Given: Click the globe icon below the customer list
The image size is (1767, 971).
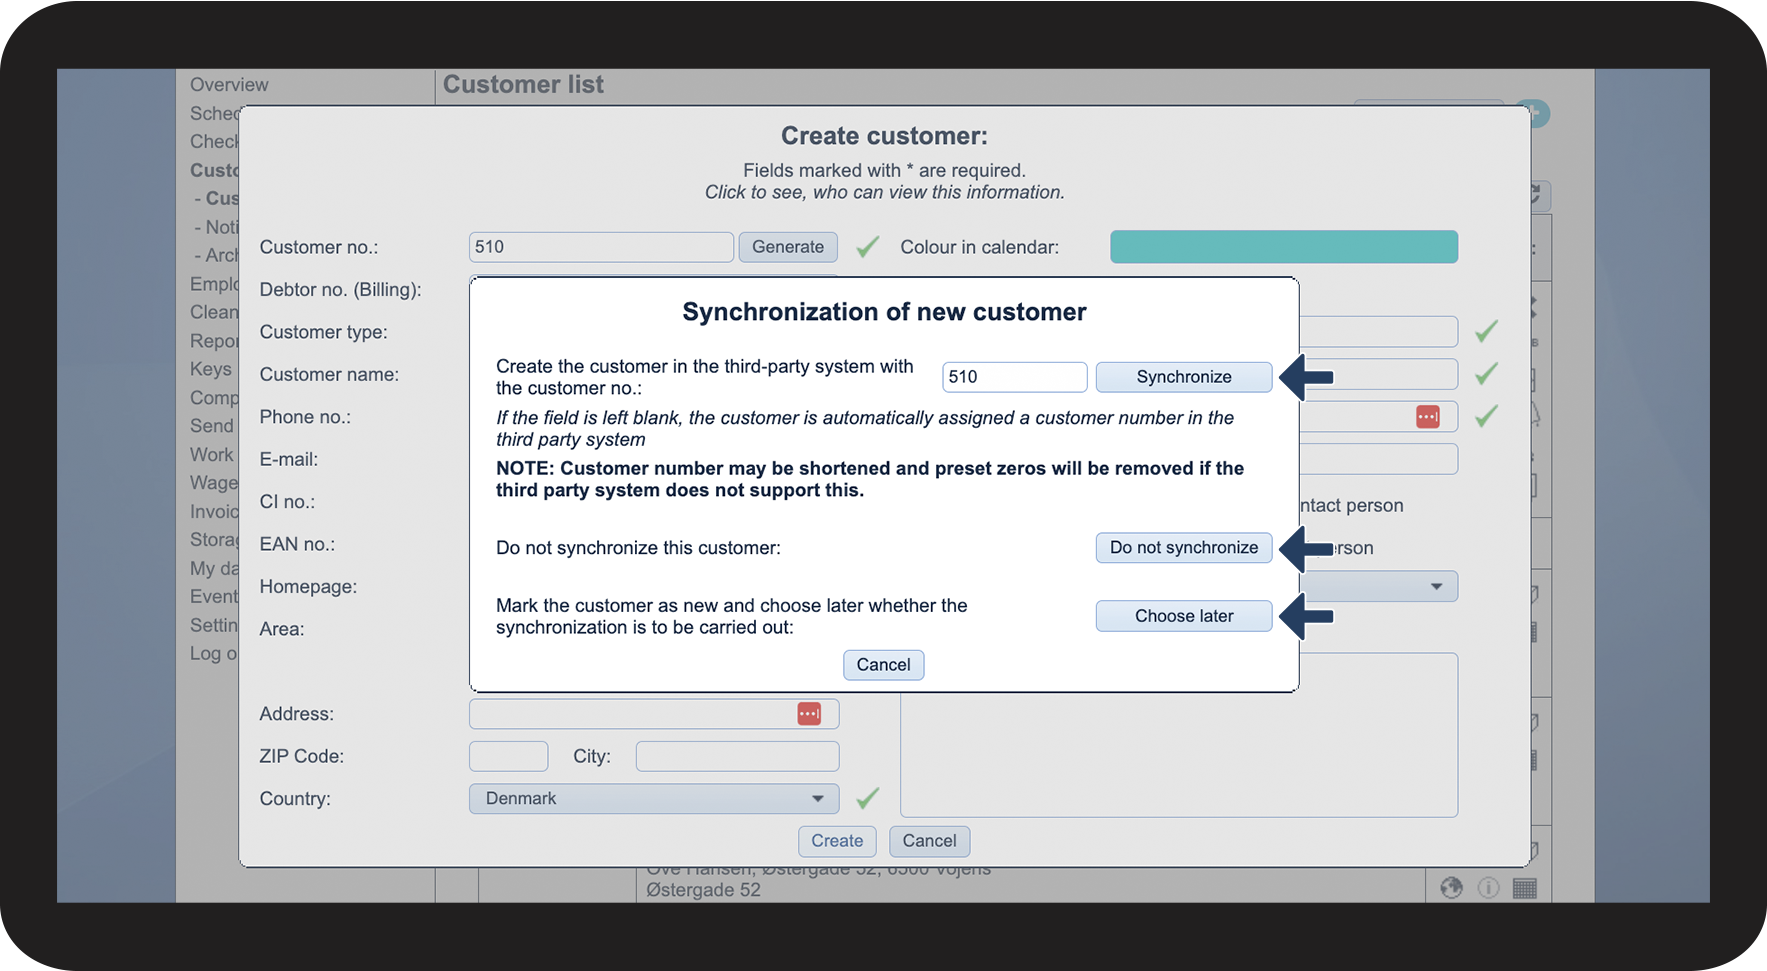Looking at the screenshot, I should click(1451, 888).
